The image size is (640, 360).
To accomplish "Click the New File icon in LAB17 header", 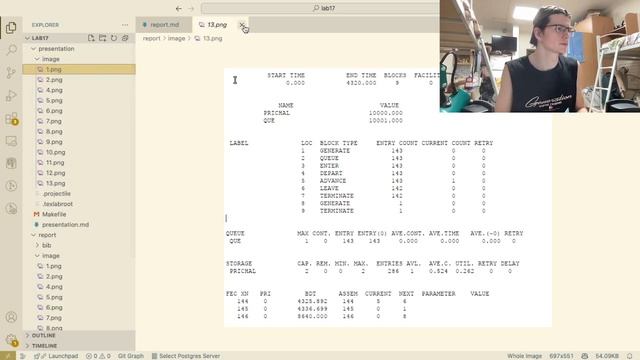I will 91,38.
